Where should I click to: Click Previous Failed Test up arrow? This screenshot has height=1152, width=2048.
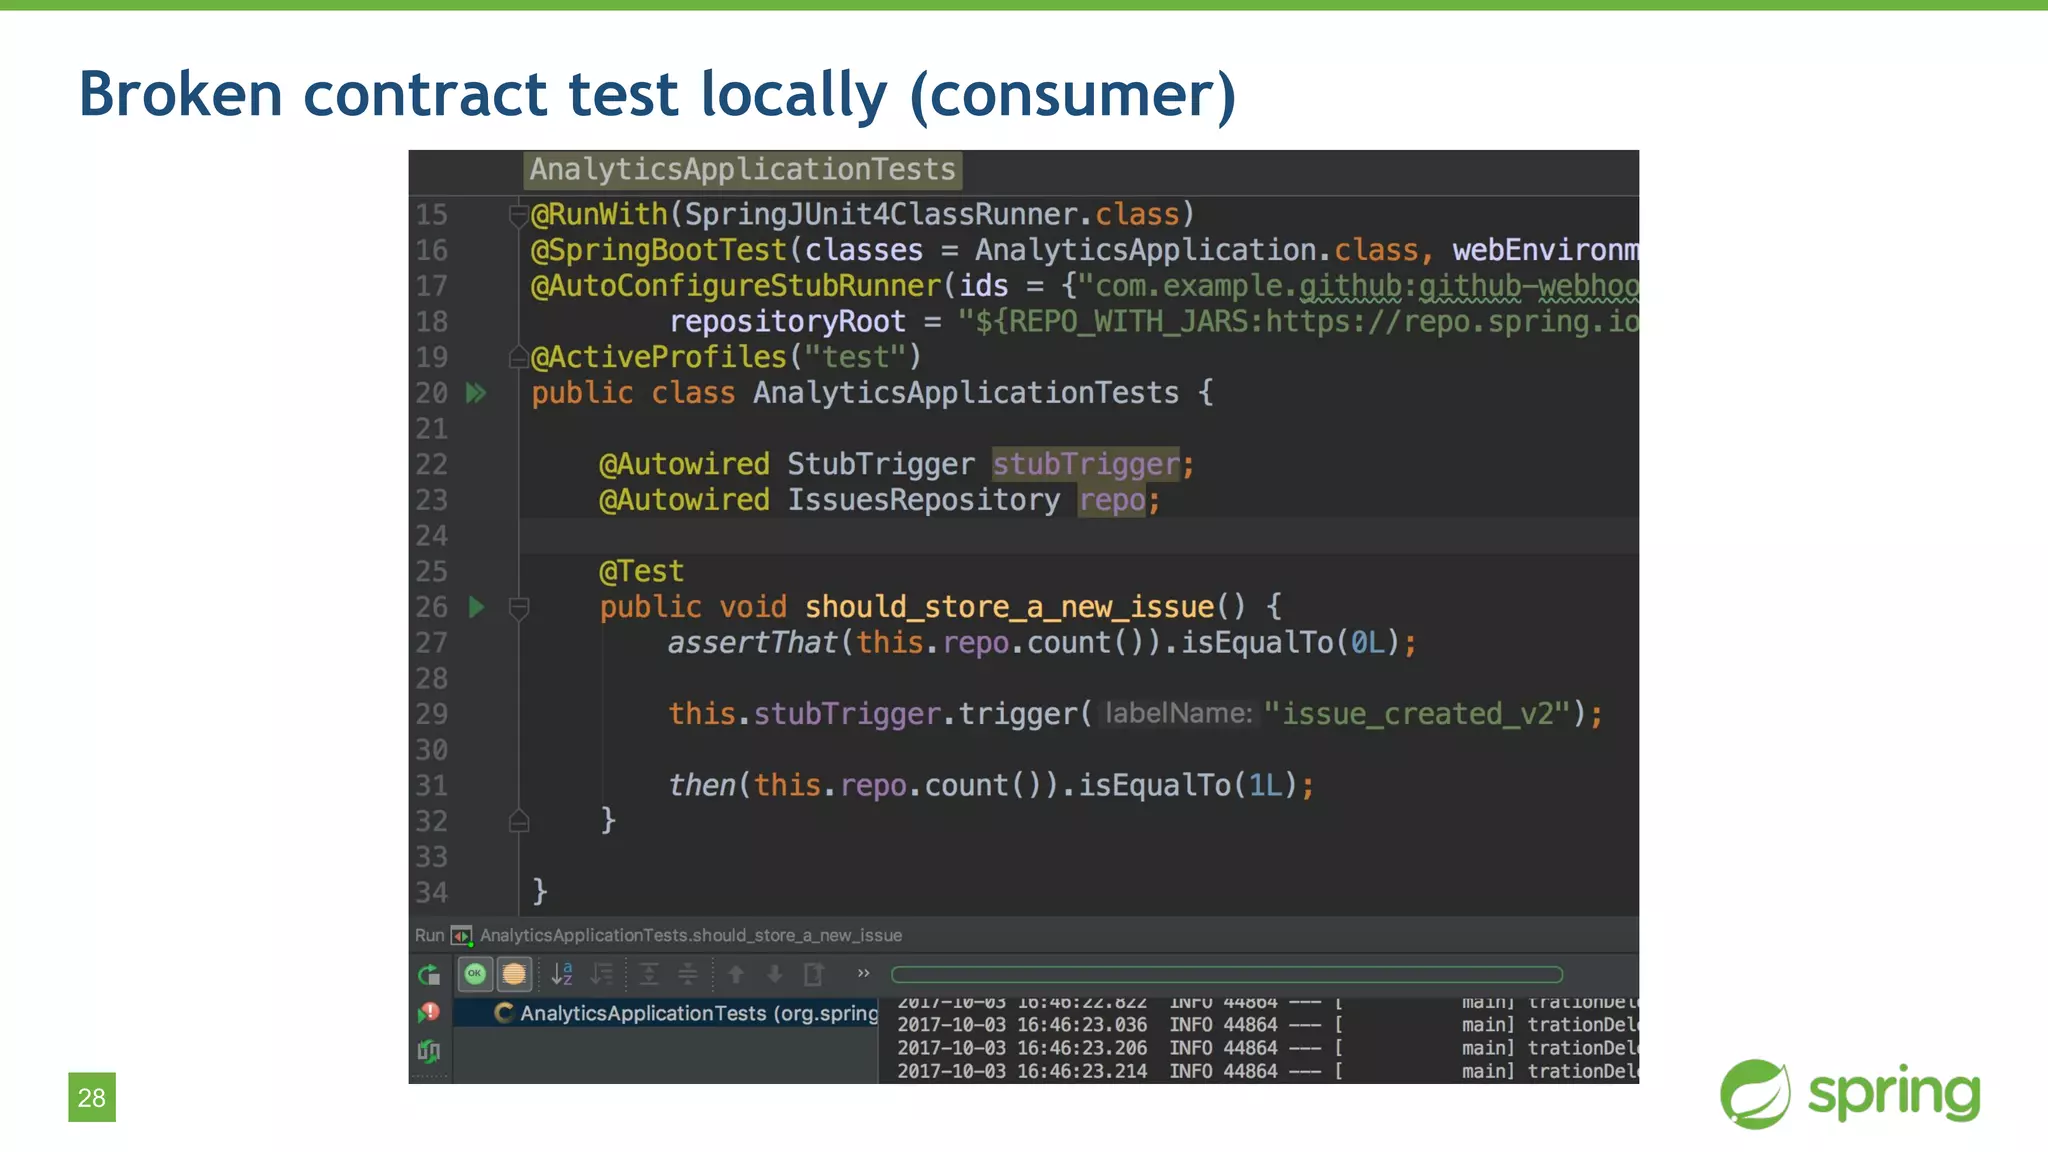click(736, 974)
